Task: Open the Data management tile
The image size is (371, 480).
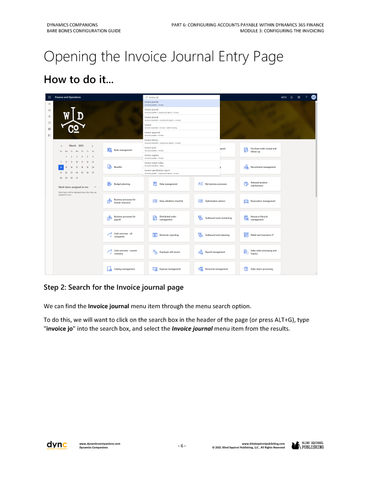Action: pos(169,184)
